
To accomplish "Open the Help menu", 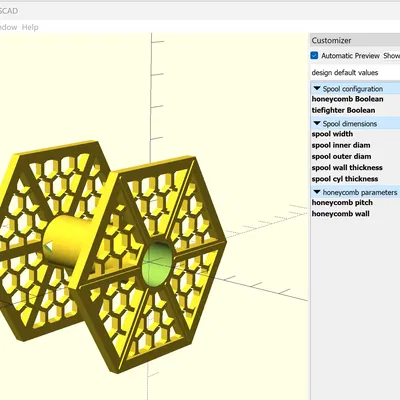I will (x=30, y=27).
